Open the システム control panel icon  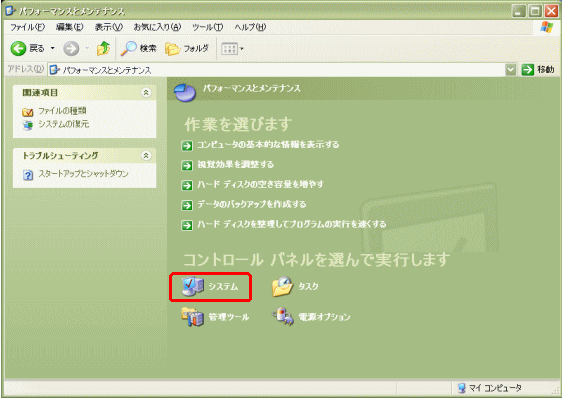coord(192,286)
